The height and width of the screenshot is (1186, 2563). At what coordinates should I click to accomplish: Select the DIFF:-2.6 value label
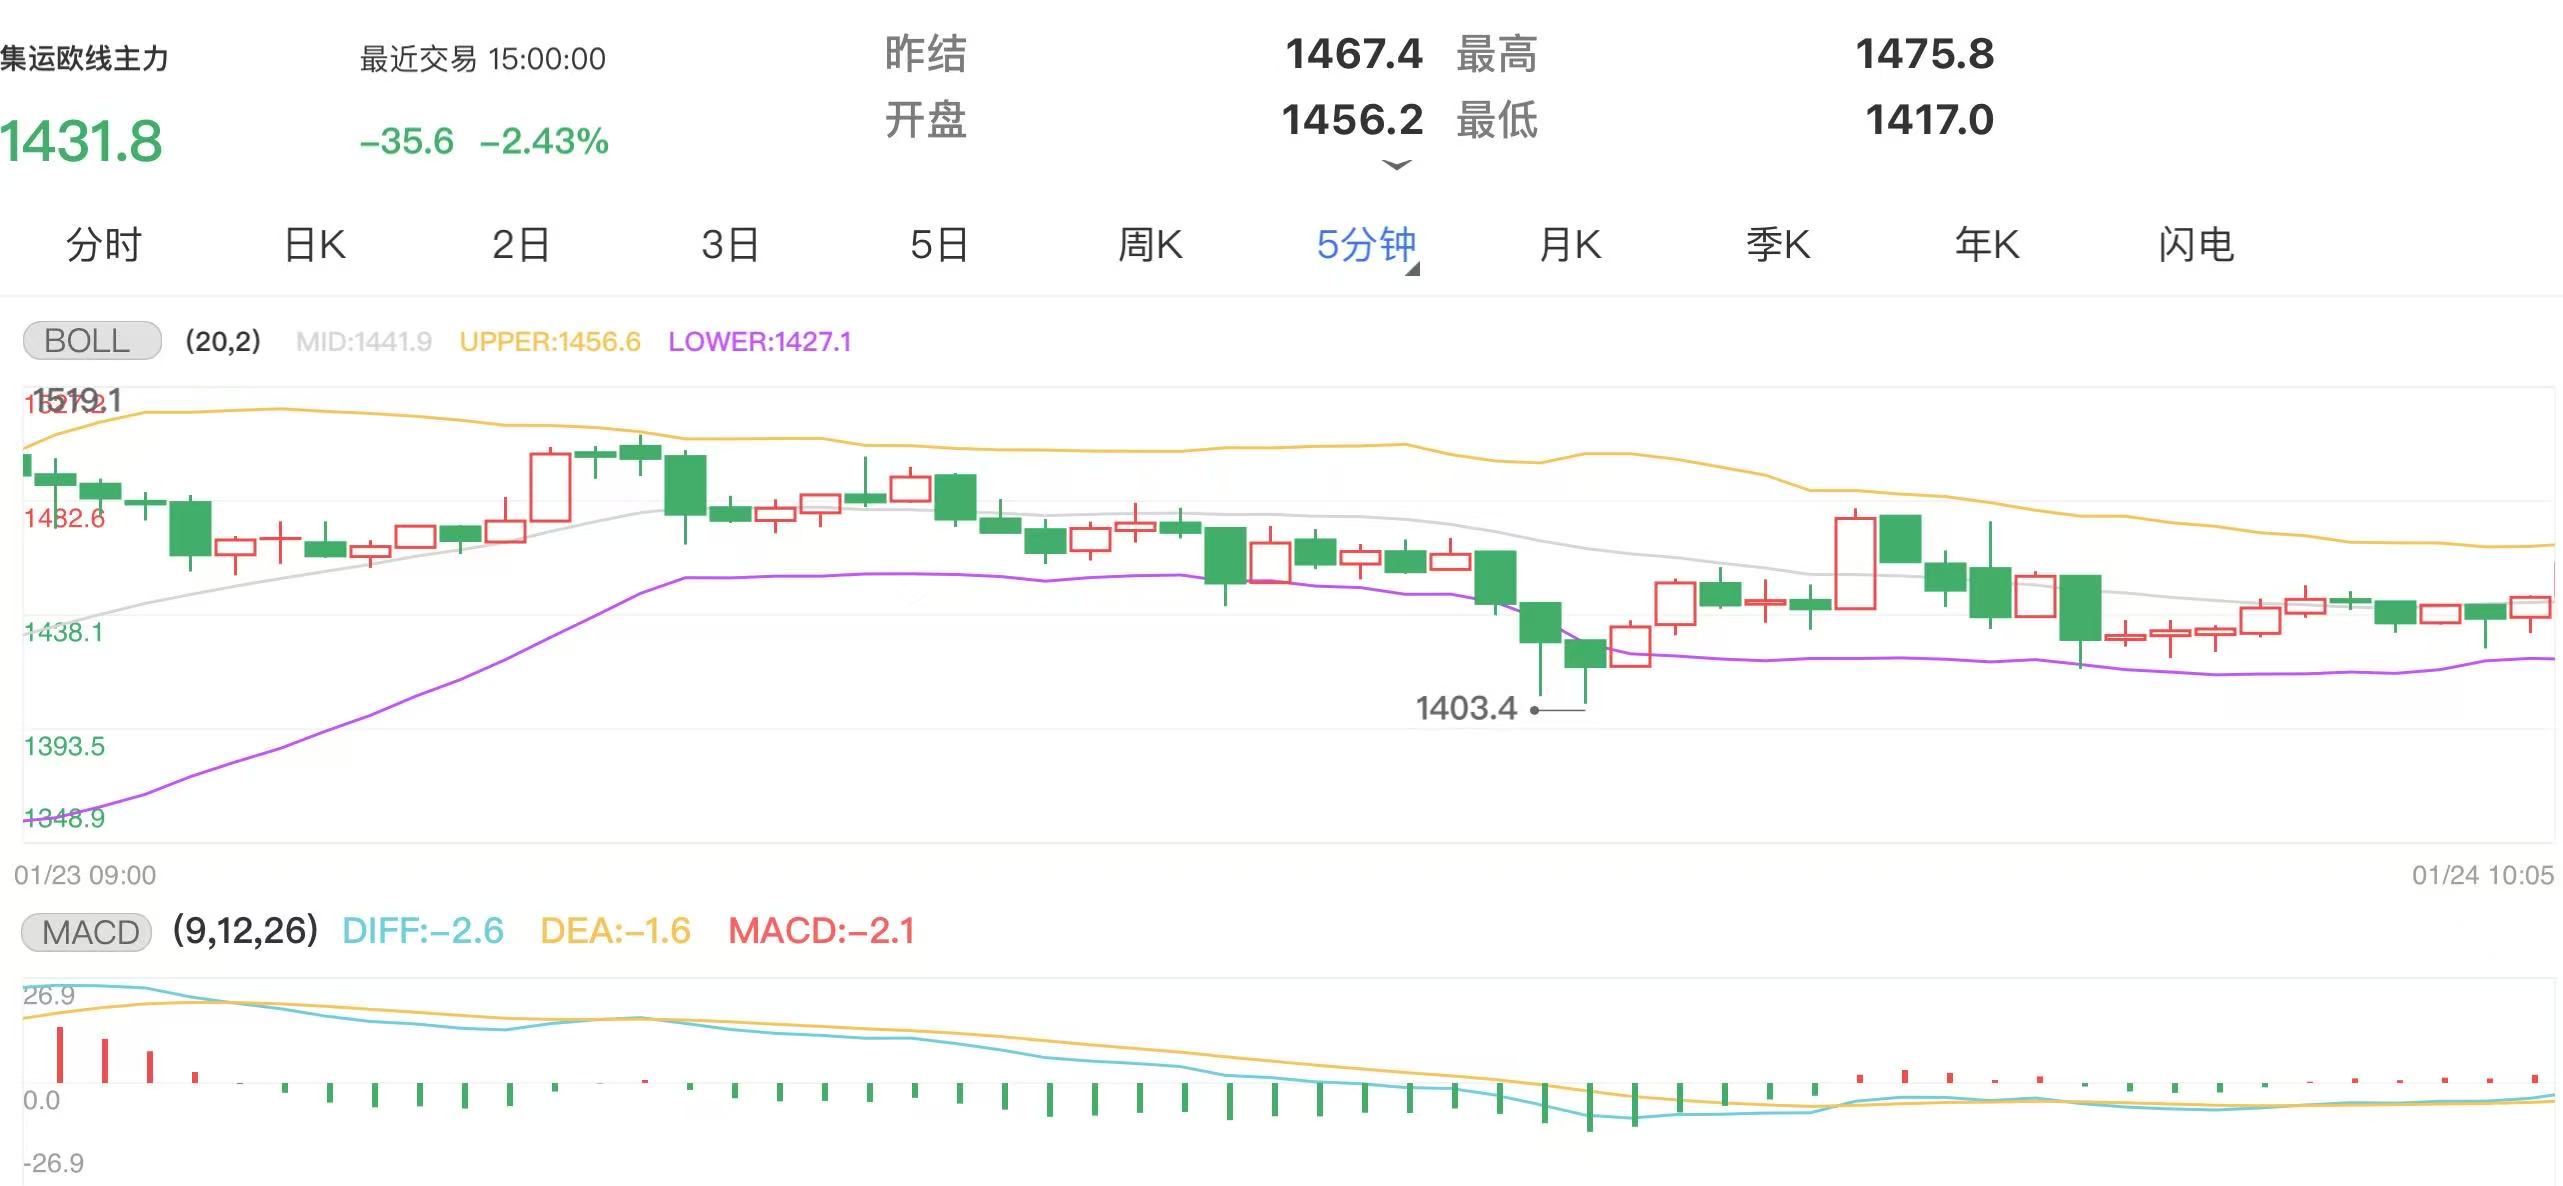point(423,932)
